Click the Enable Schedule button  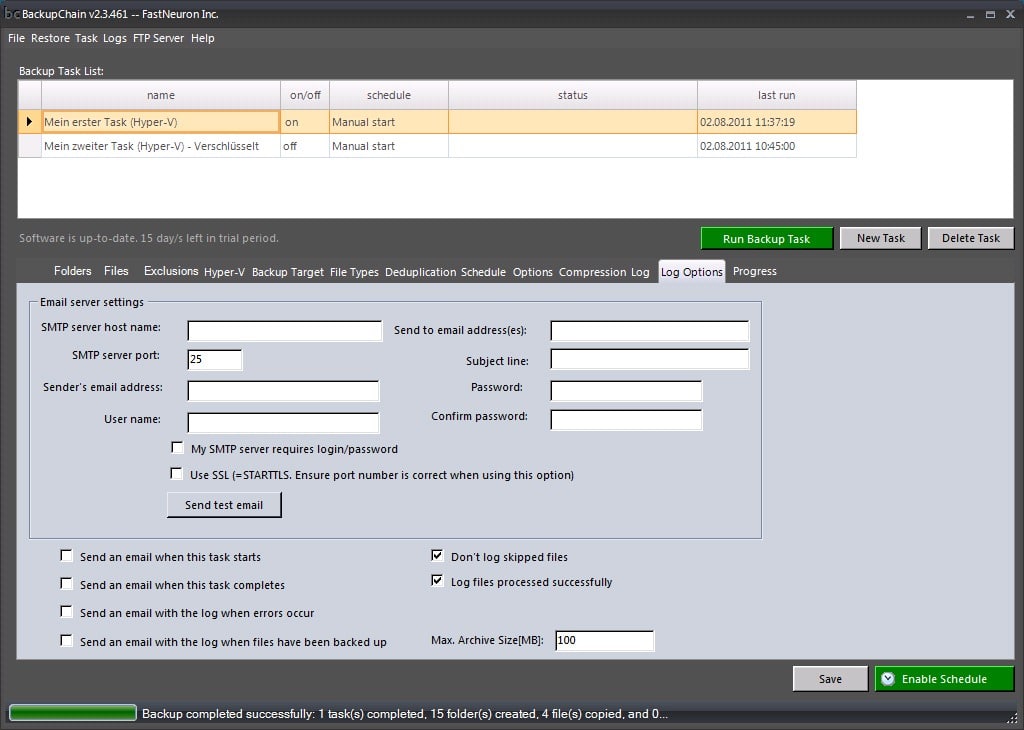tap(944, 679)
